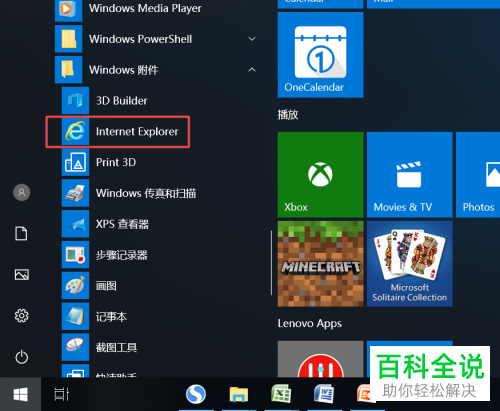
Task: Open the Minecraft tile
Action: click(x=320, y=264)
